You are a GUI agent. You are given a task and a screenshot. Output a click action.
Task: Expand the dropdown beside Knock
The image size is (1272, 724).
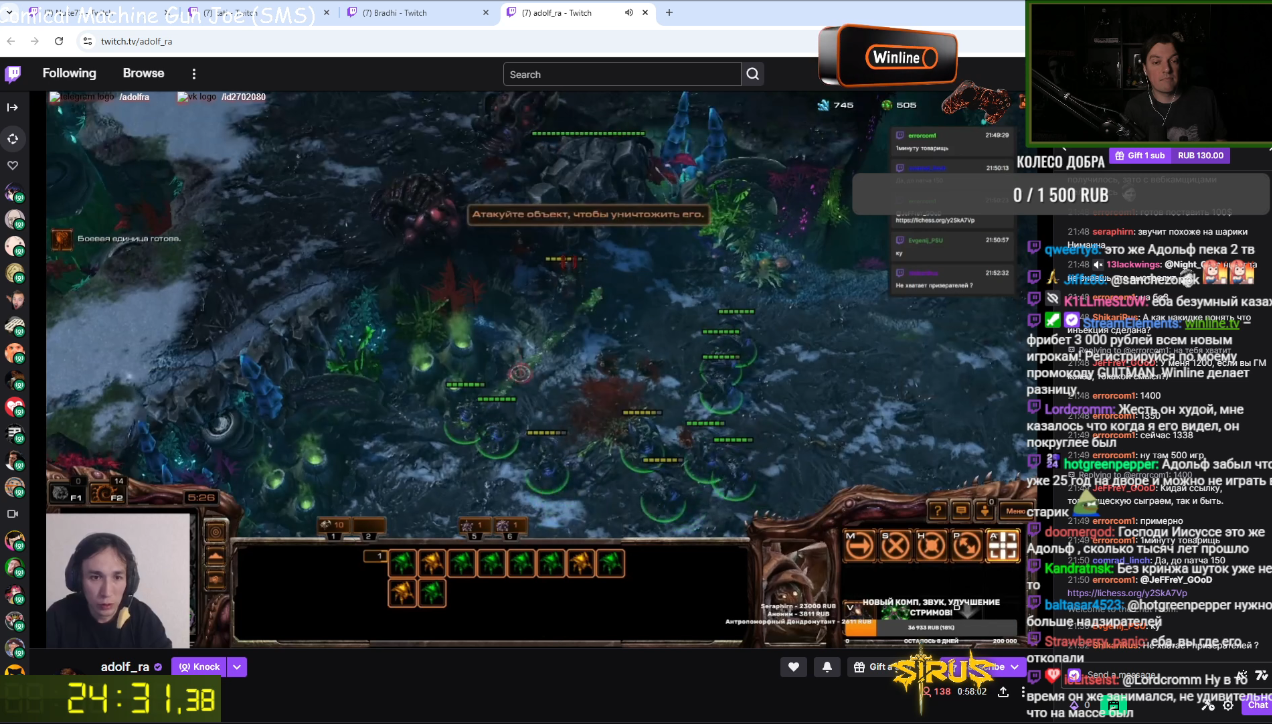237,667
